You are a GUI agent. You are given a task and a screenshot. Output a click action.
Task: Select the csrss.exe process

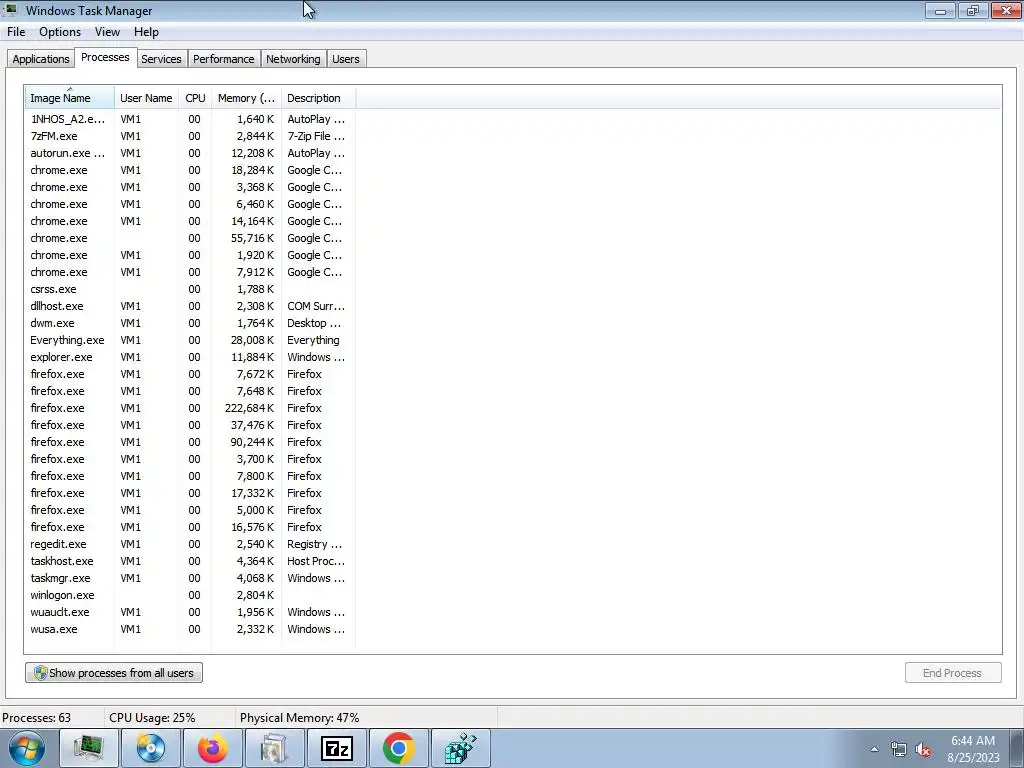pos(190,289)
